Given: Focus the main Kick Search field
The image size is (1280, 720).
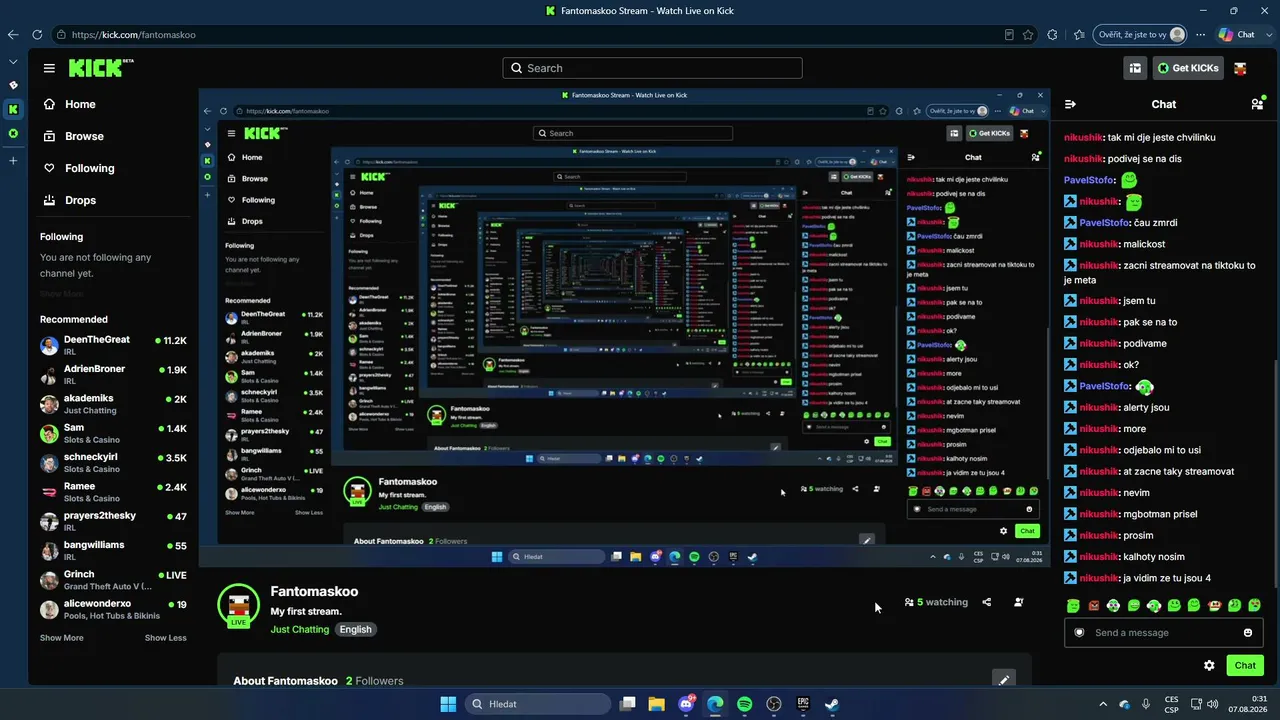Looking at the screenshot, I should pyautogui.click(x=652, y=68).
